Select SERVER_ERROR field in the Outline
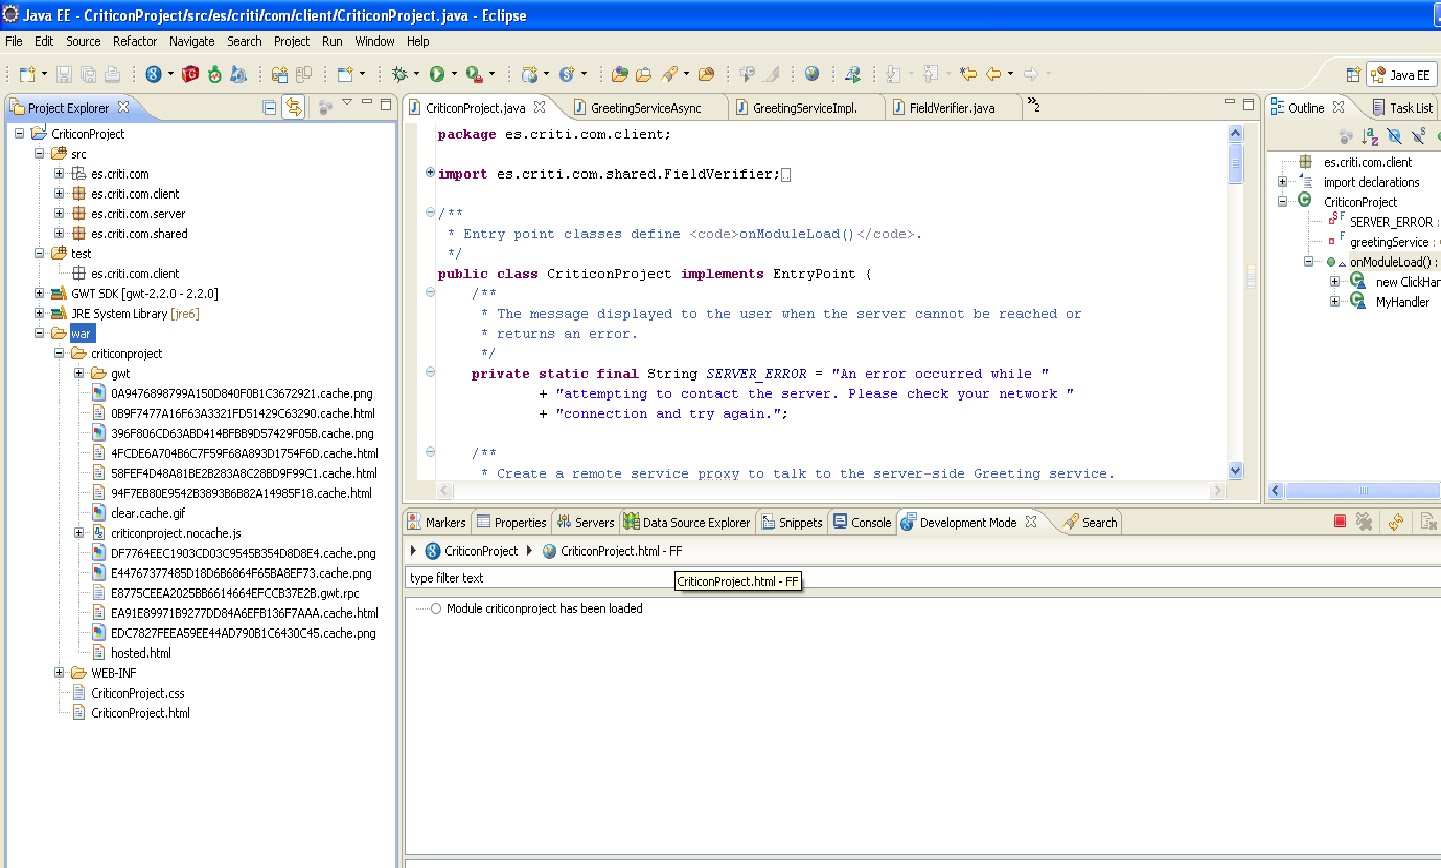 click(x=1390, y=222)
